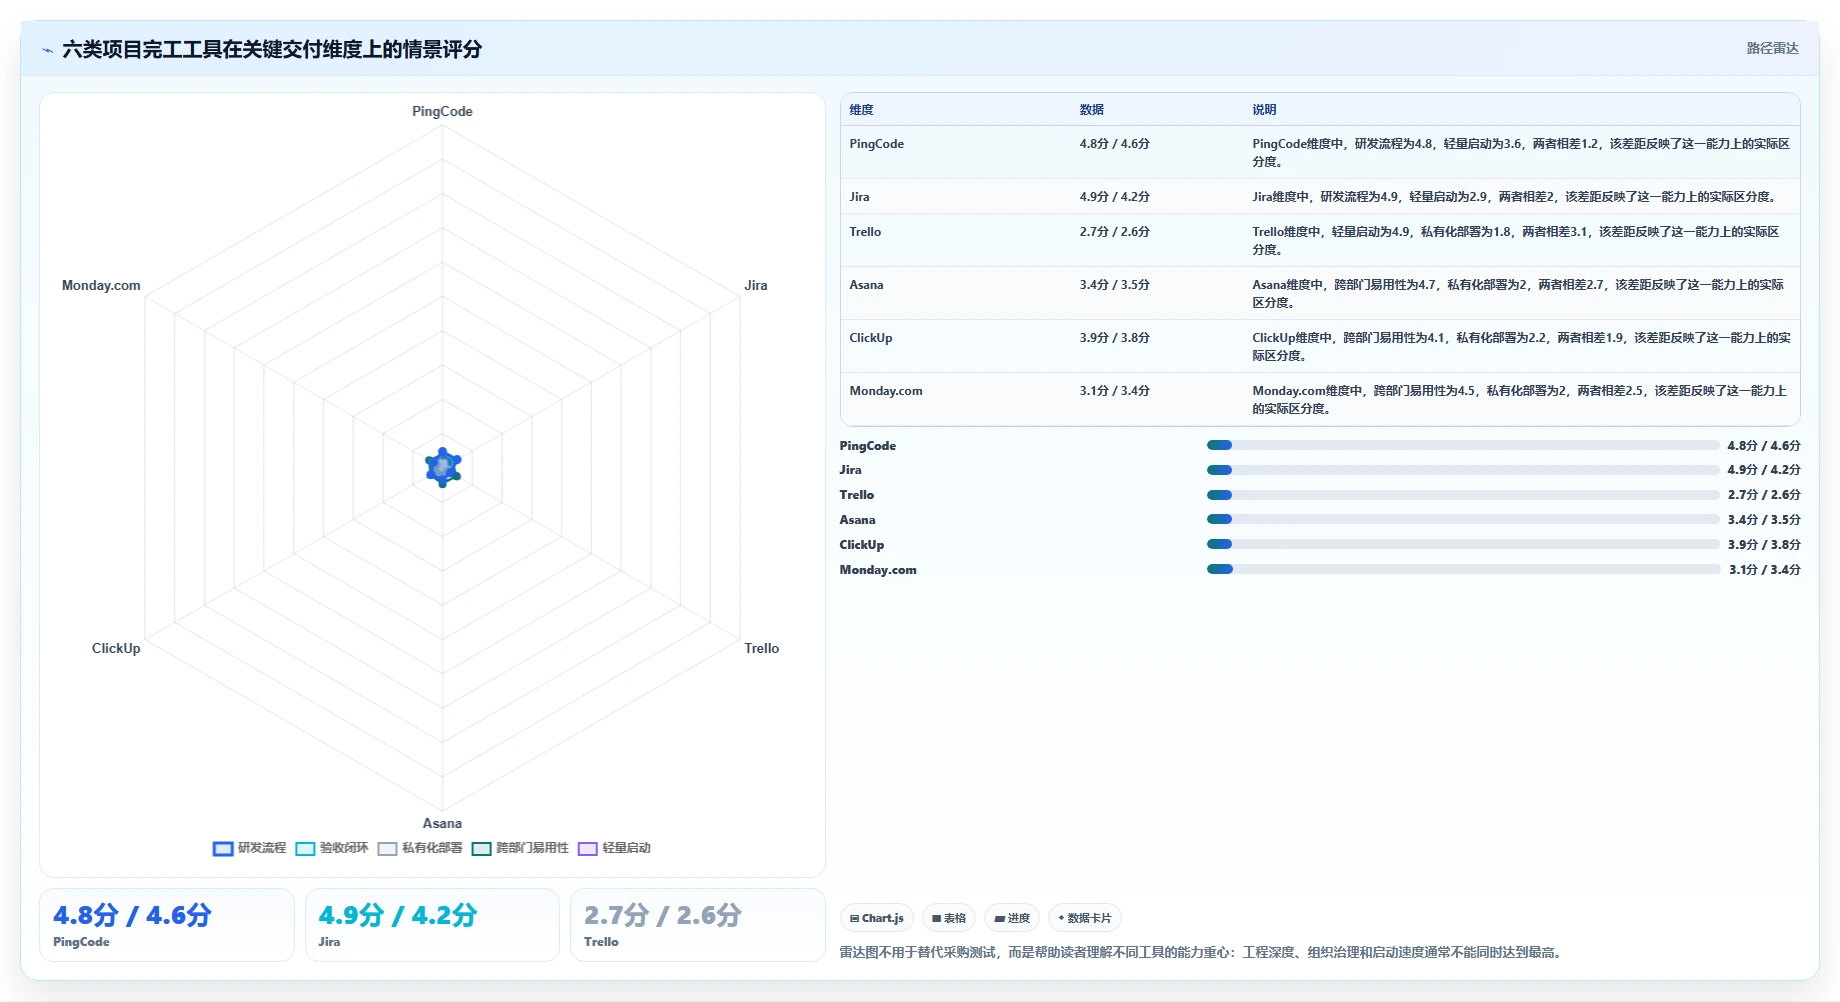1840x1002 pixels.
Task: Click the ClickUp table row name
Action: tap(870, 338)
